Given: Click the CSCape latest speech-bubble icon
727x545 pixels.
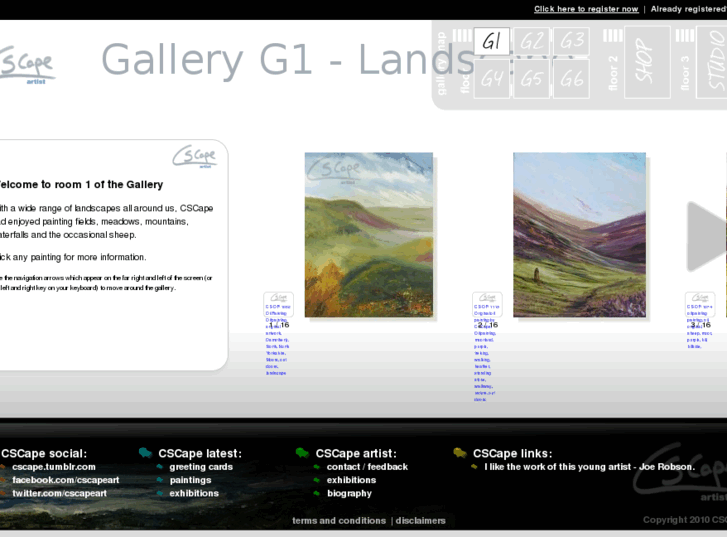Looking at the screenshot, I should pyautogui.click(x=145, y=453).
